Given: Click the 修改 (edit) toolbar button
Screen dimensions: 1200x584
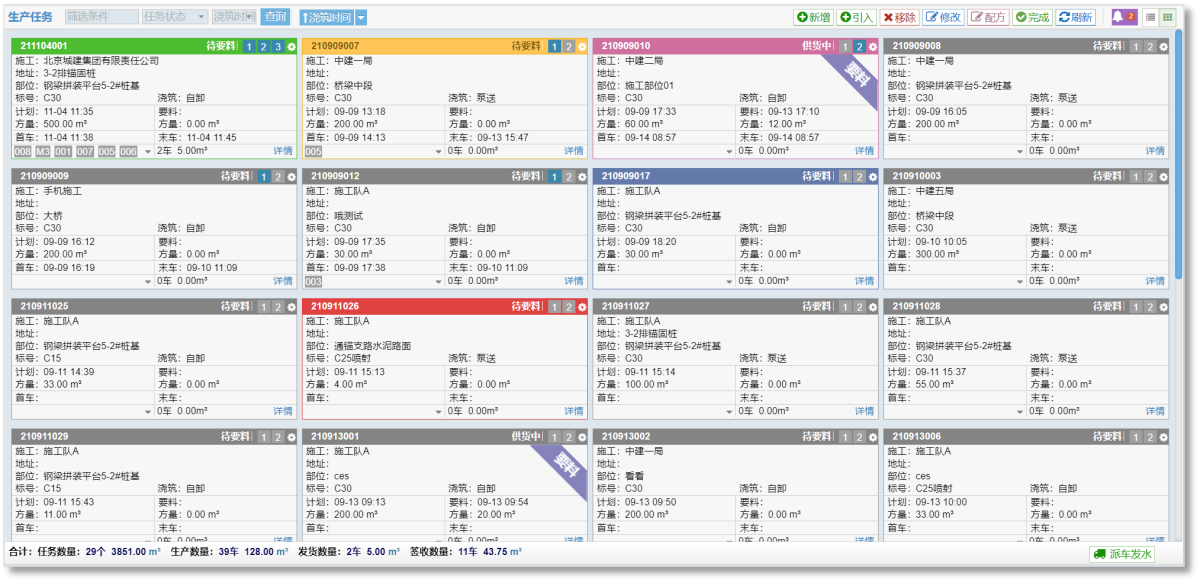Looking at the screenshot, I should pyautogui.click(x=943, y=17).
